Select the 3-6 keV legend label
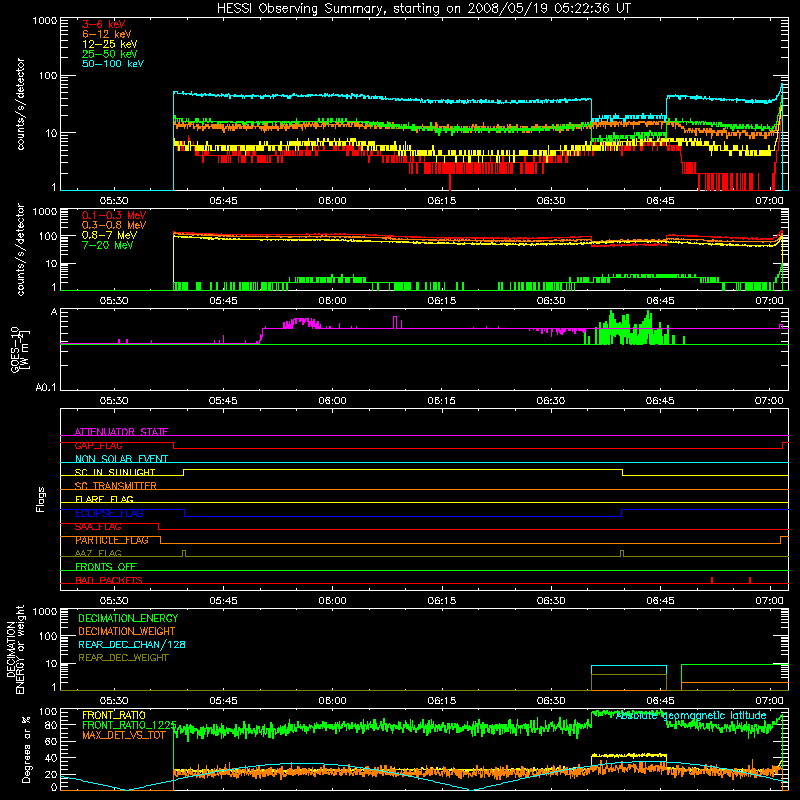 tap(103, 24)
